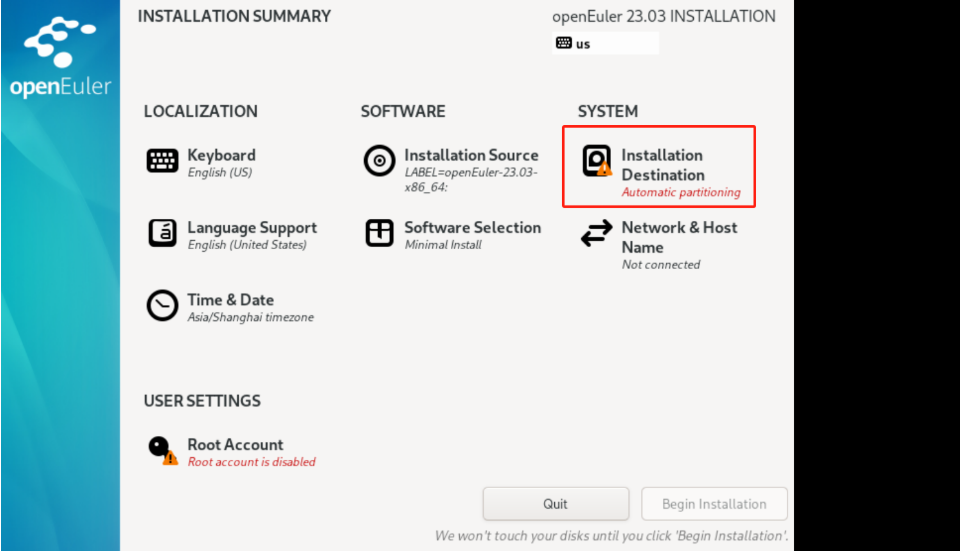Click the 'Minimal Install' text

(443, 245)
